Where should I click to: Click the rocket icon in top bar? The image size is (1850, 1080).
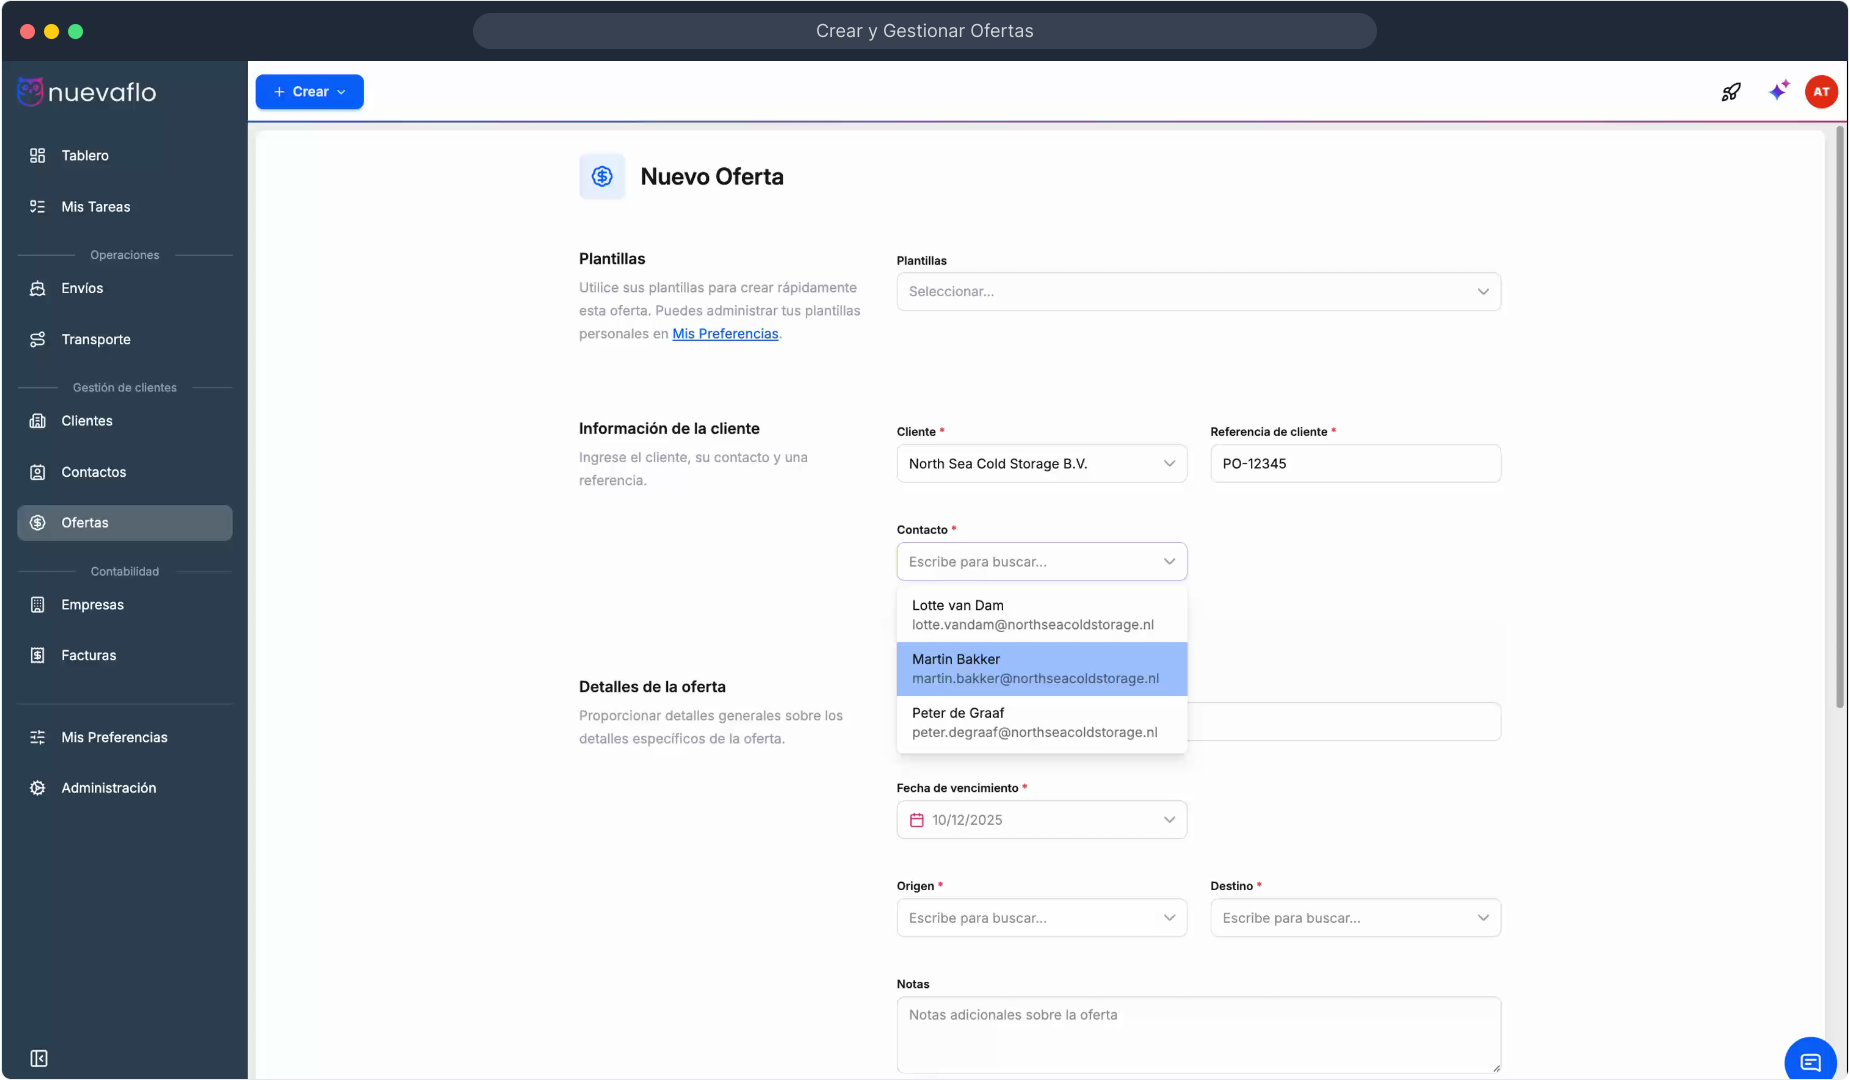pos(1731,92)
